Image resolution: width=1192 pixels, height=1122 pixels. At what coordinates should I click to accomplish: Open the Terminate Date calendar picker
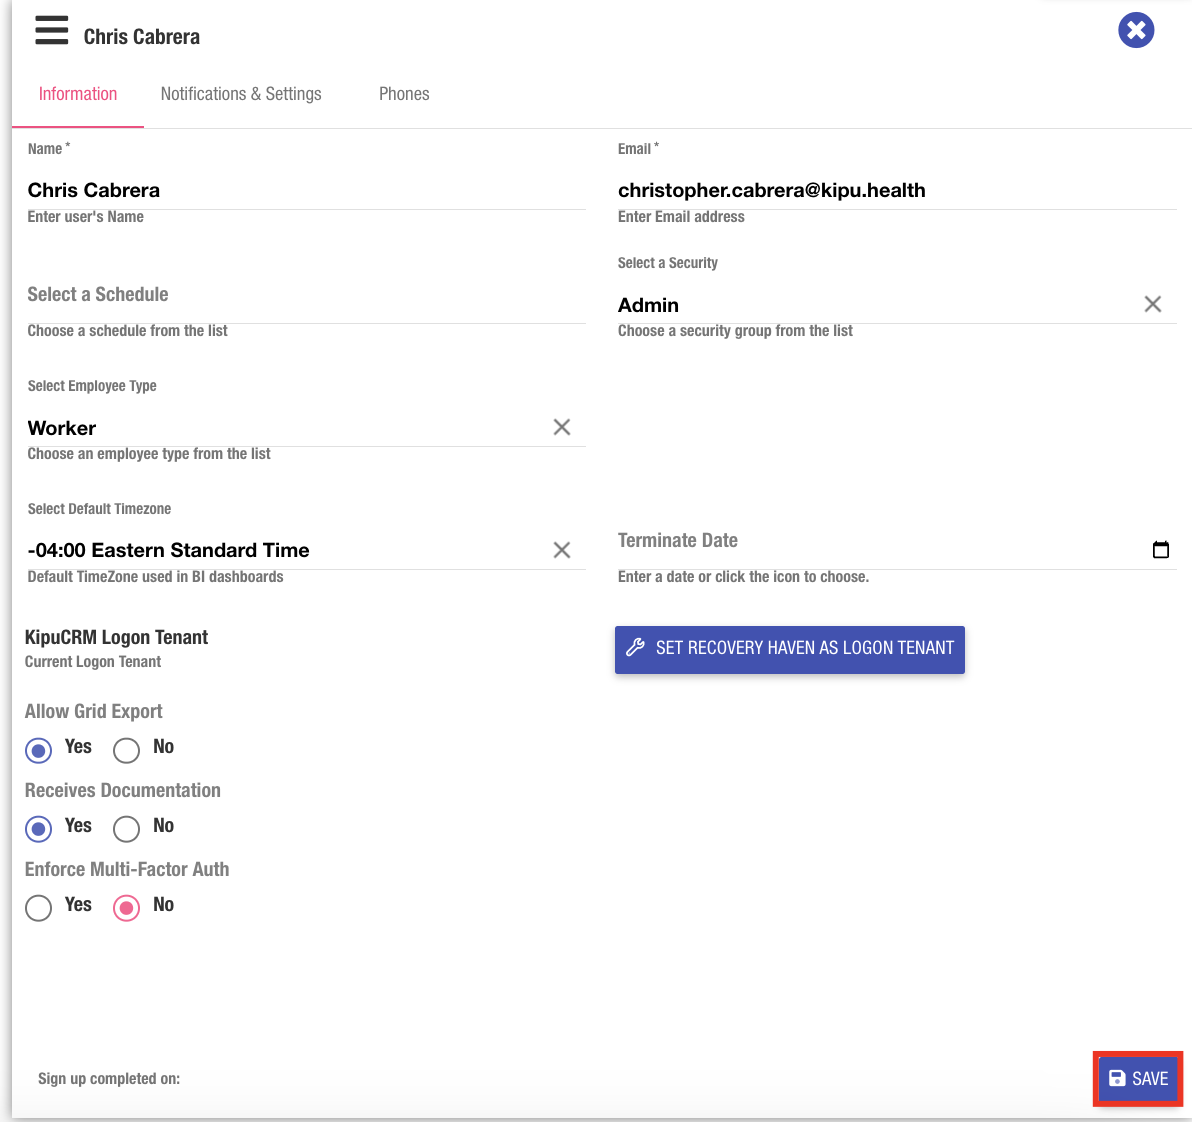tap(1160, 549)
